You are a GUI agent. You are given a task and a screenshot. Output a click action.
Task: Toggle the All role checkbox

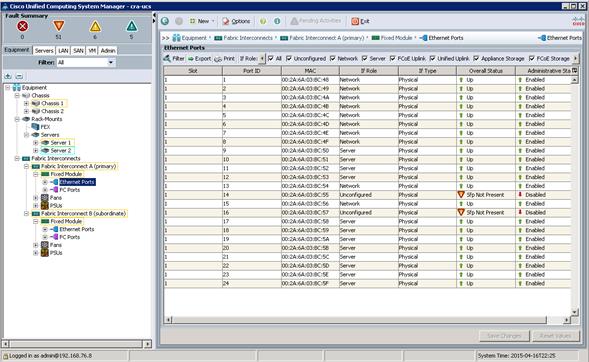tap(270, 59)
